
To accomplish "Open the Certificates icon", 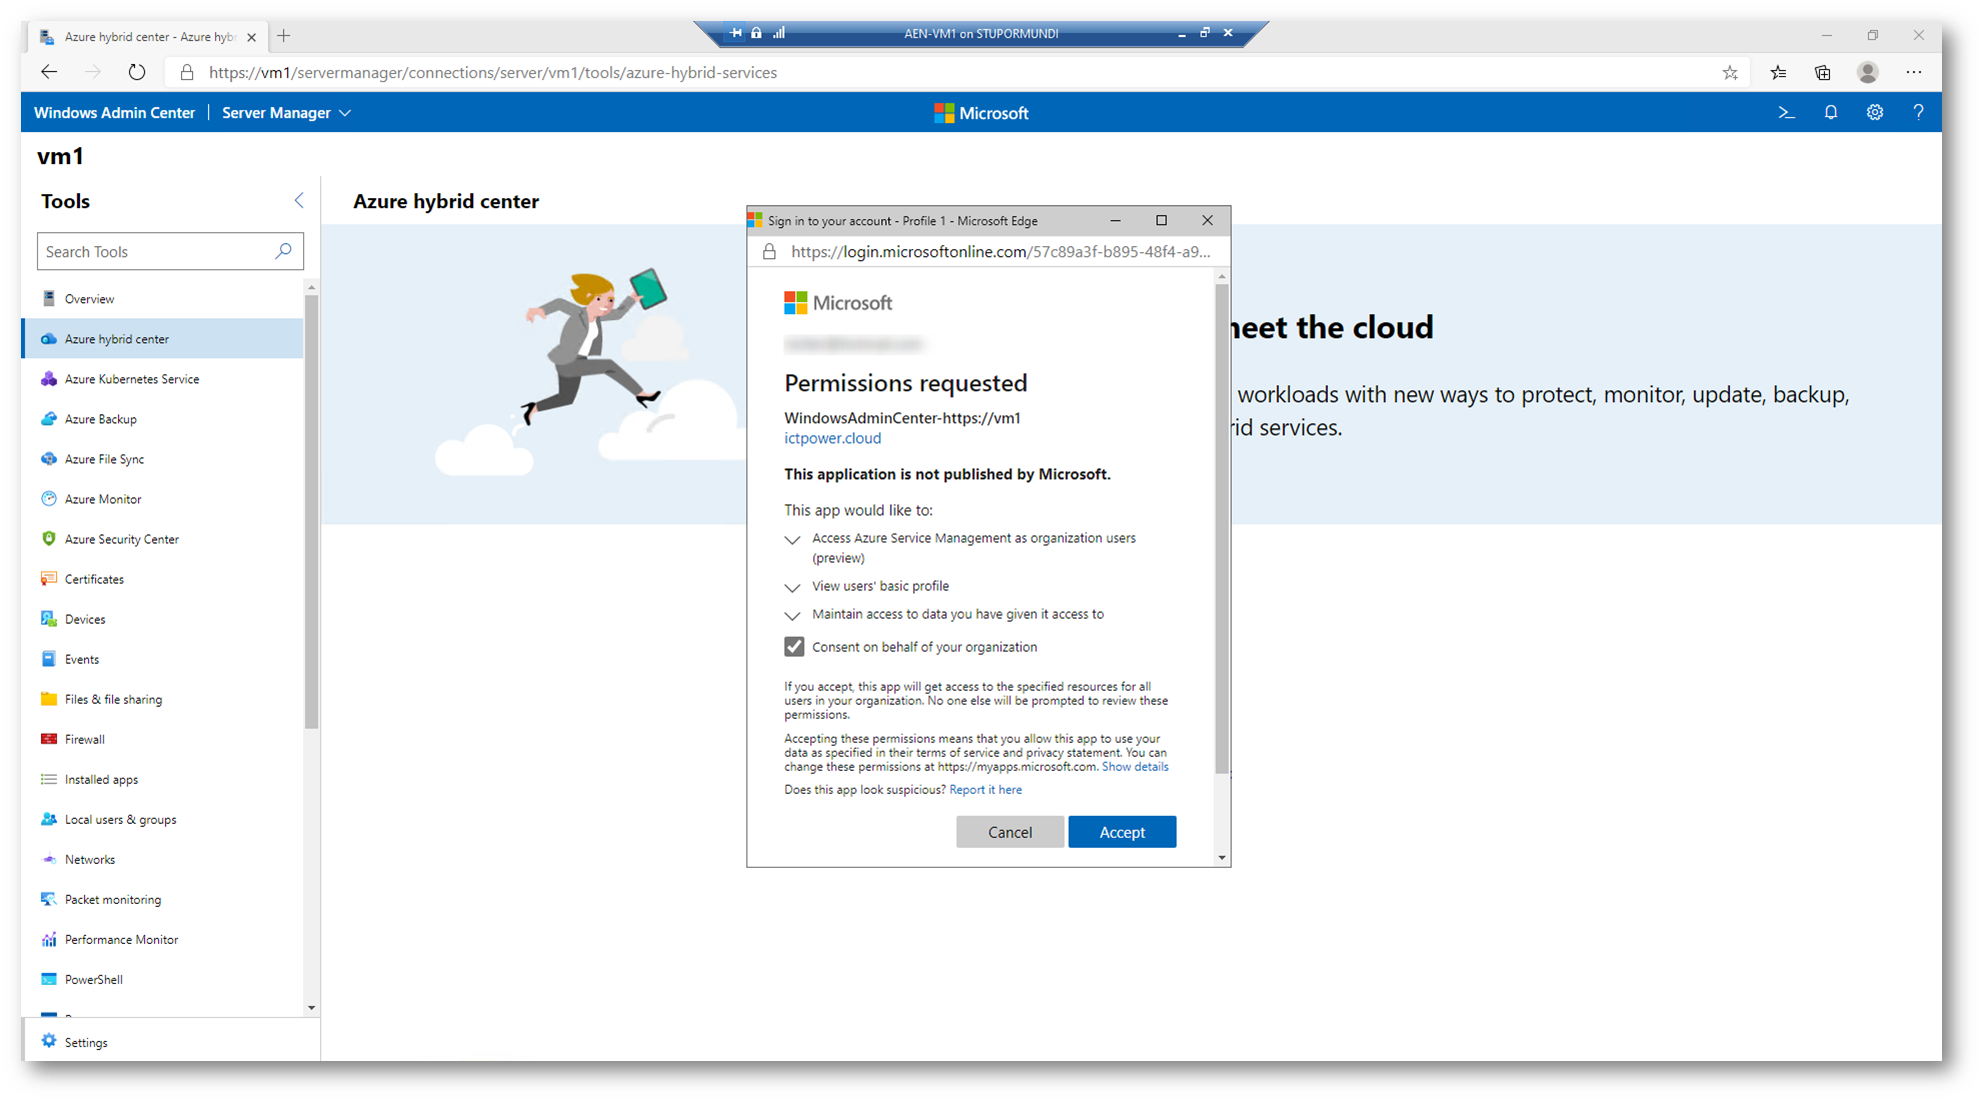I will tap(48, 579).
